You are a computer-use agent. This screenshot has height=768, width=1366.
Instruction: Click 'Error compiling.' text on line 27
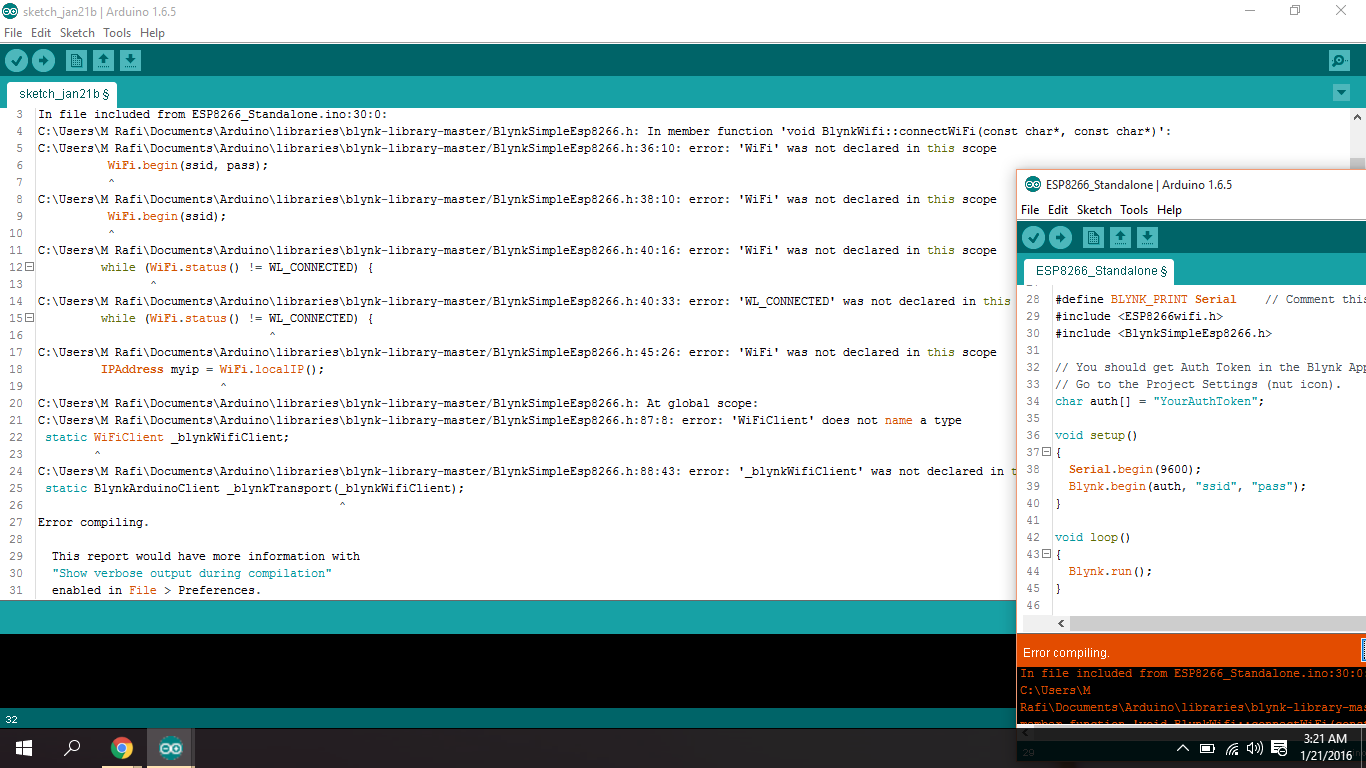coord(93,522)
